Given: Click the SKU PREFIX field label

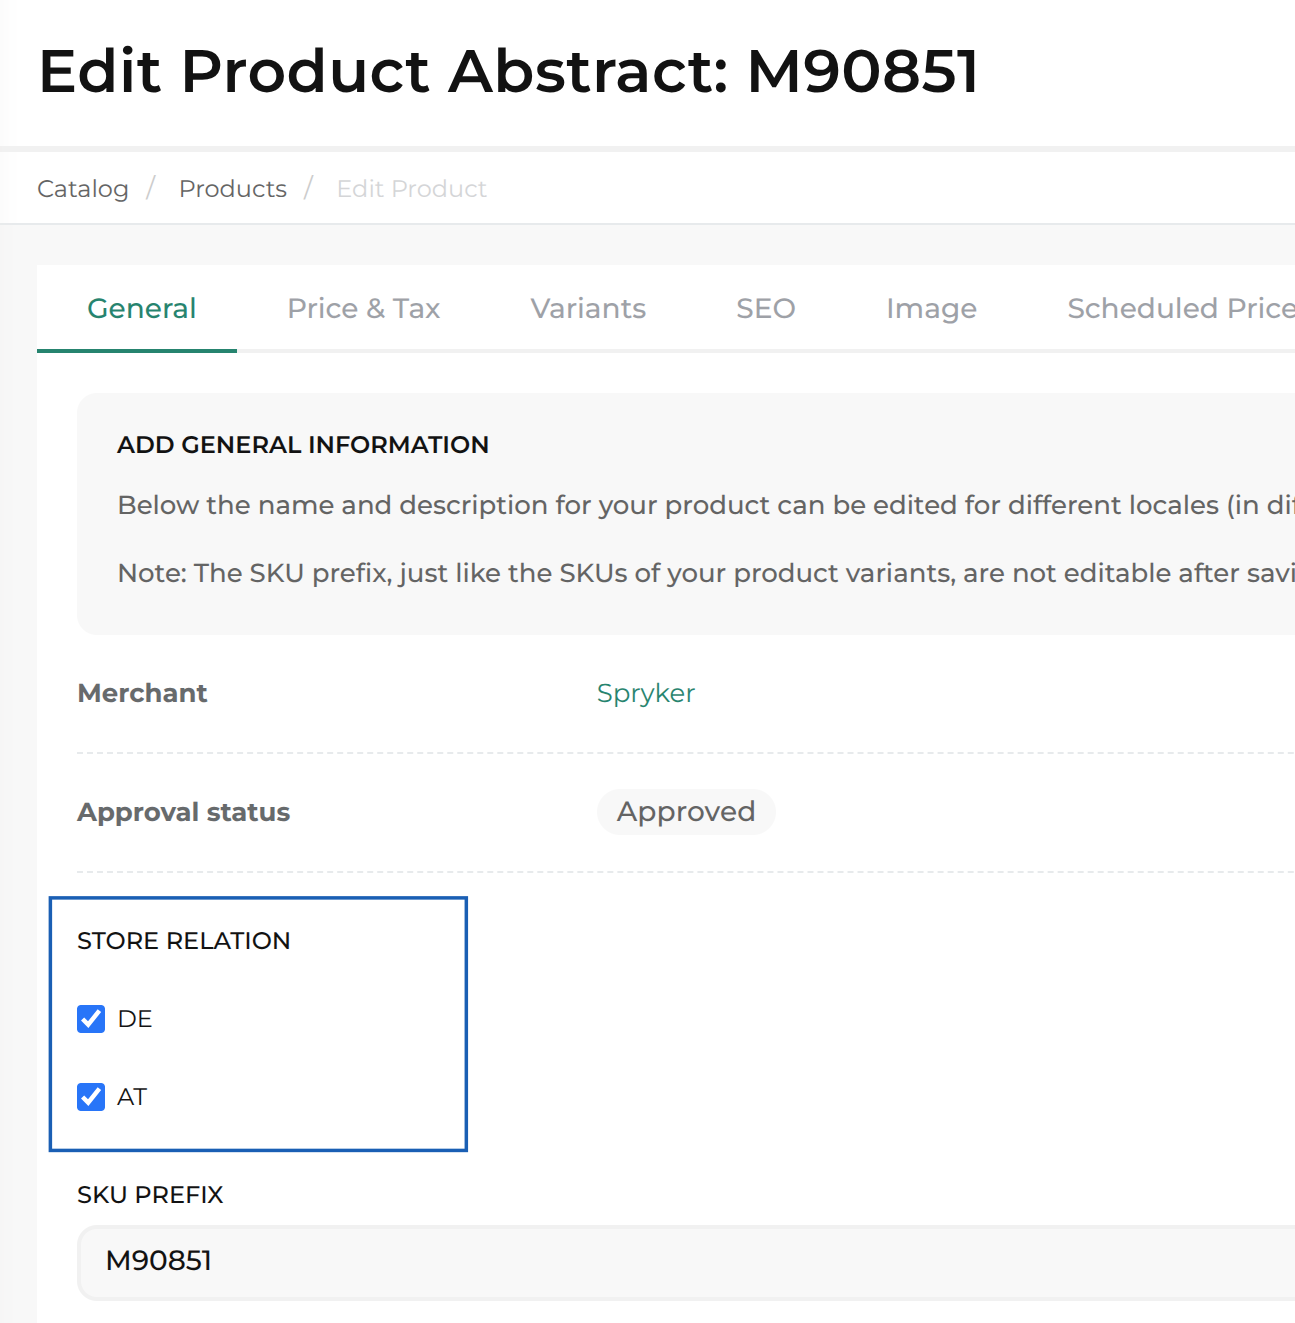Looking at the screenshot, I should click(x=150, y=1195).
